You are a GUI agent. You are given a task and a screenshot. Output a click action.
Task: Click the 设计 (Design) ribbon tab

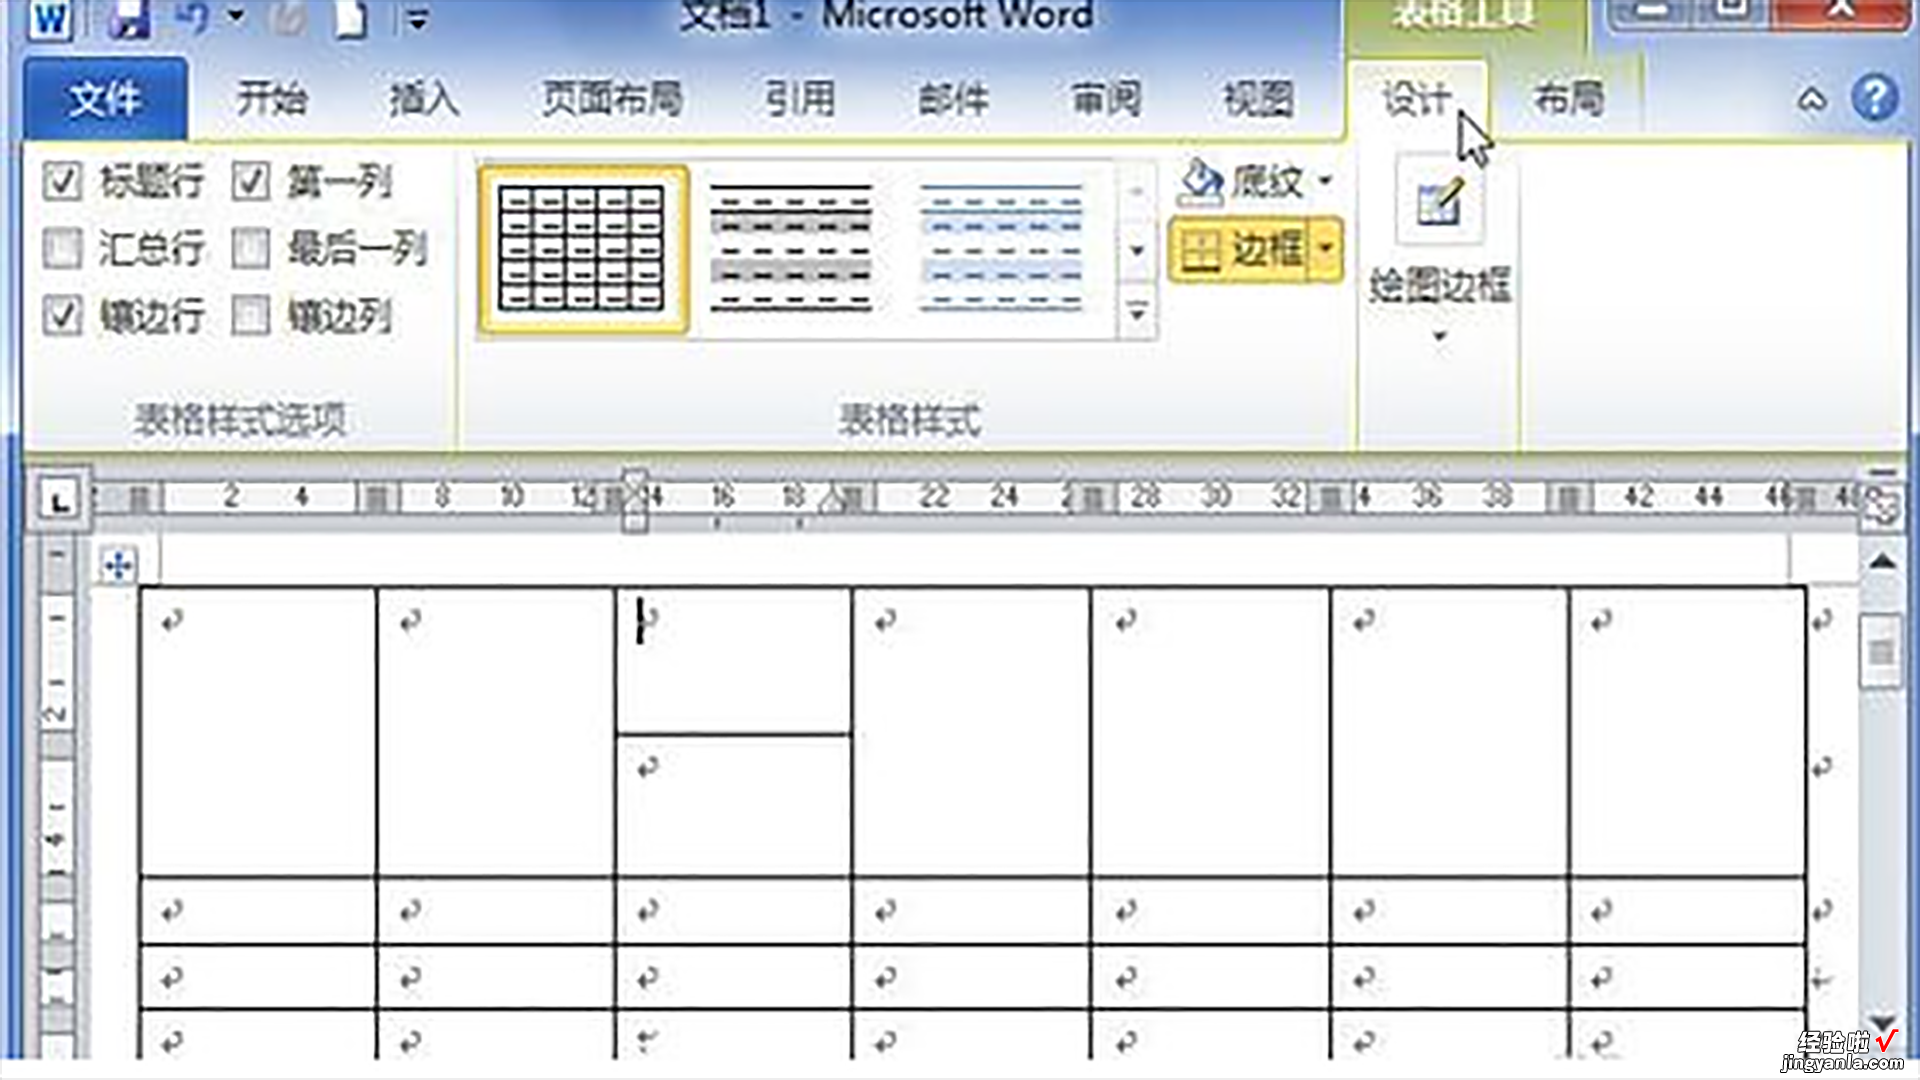pyautogui.click(x=1416, y=99)
